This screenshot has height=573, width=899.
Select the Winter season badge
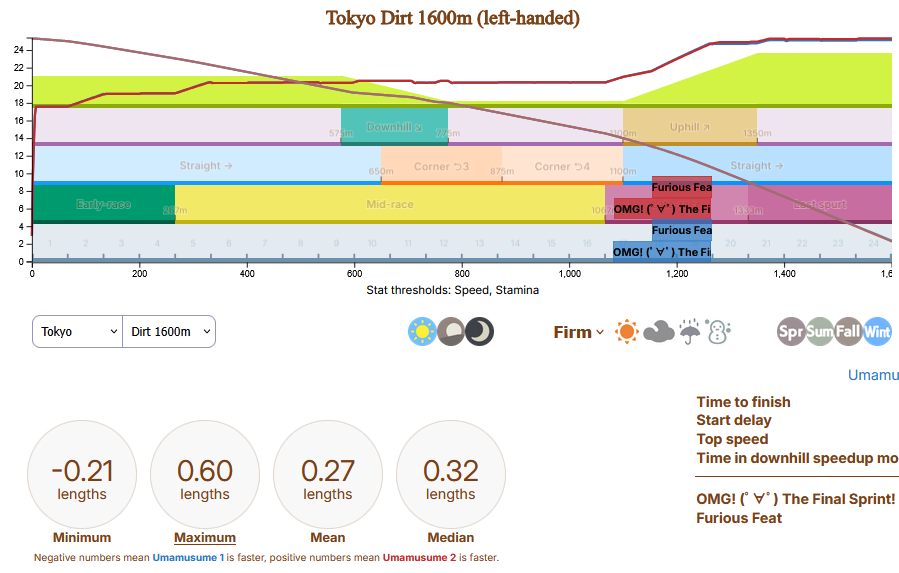(877, 332)
